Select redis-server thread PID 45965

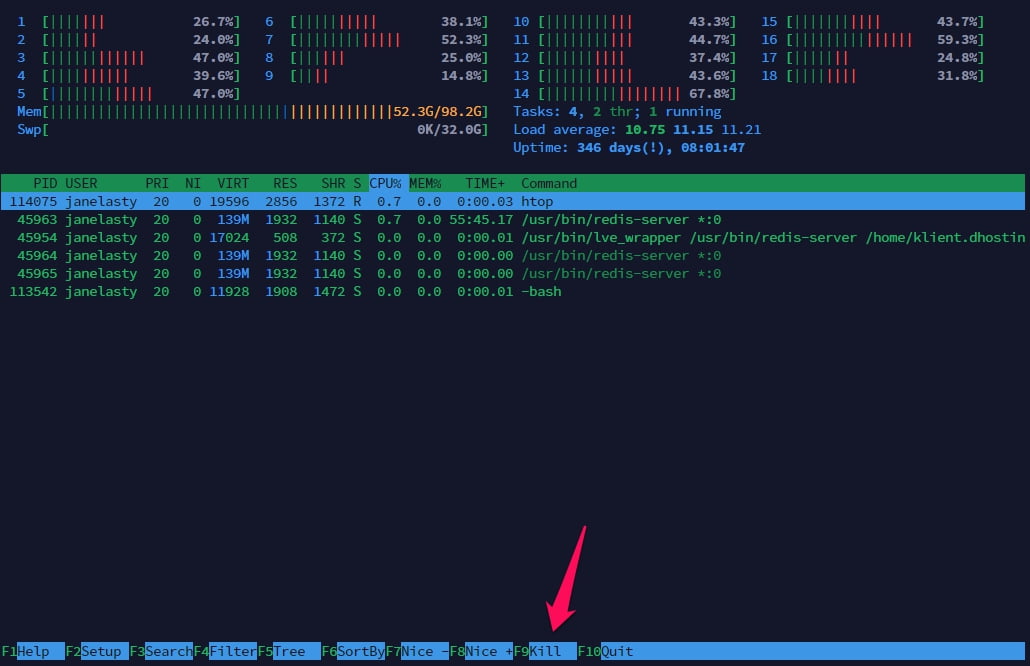[513, 273]
